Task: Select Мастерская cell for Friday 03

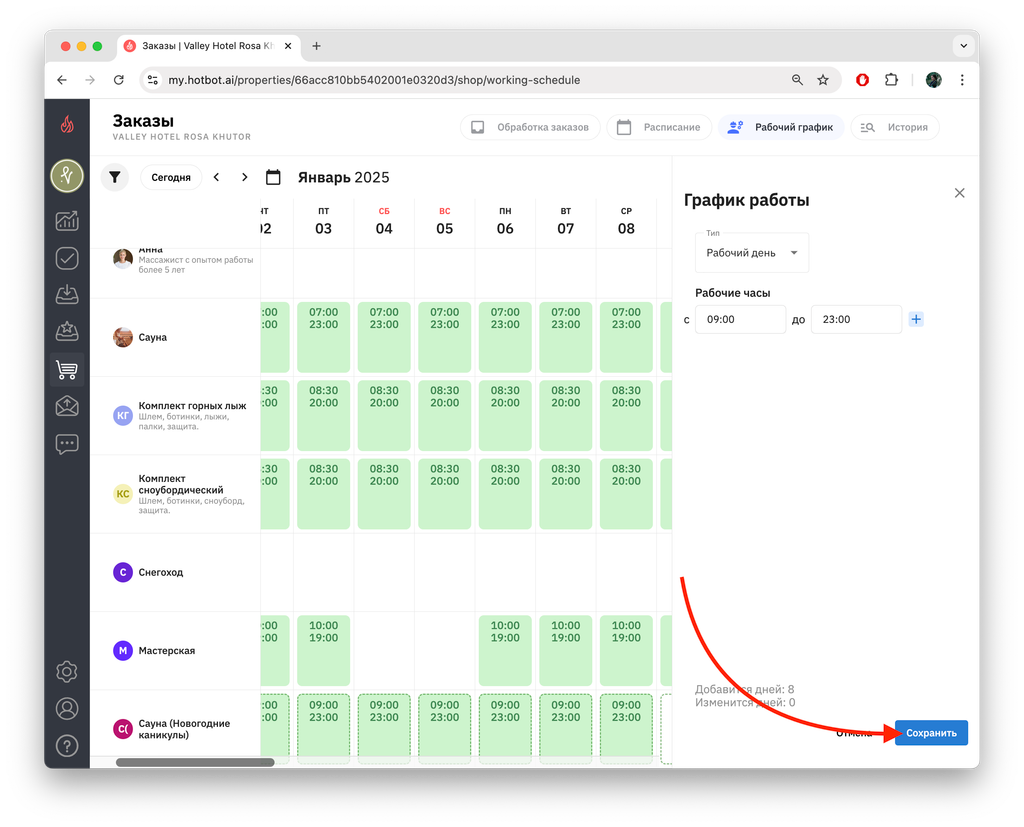Action: click(323, 651)
